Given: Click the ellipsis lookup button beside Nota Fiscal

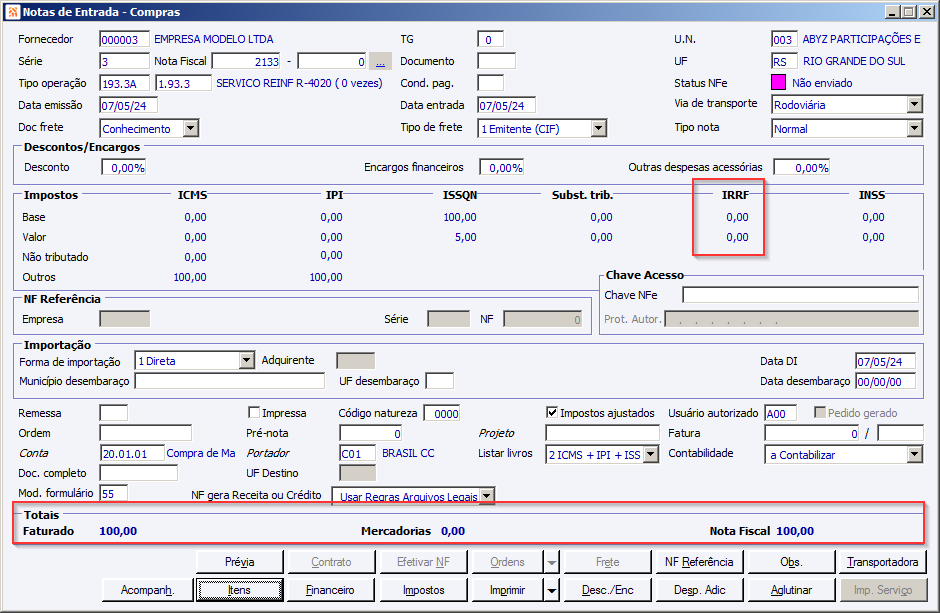Looking at the screenshot, I should pyautogui.click(x=380, y=61).
